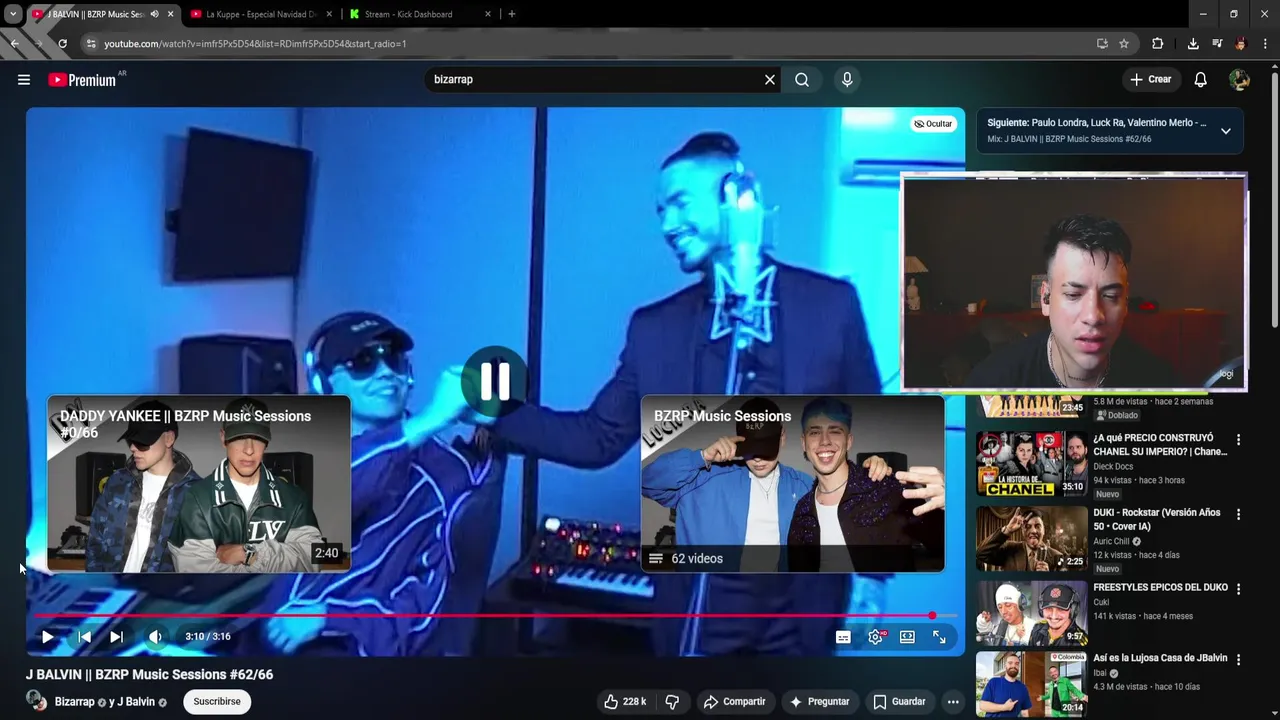Viewport: 1280px width, 720px height.
Task: Open the browser downloads icon
Action: (x=1193, y=44)
